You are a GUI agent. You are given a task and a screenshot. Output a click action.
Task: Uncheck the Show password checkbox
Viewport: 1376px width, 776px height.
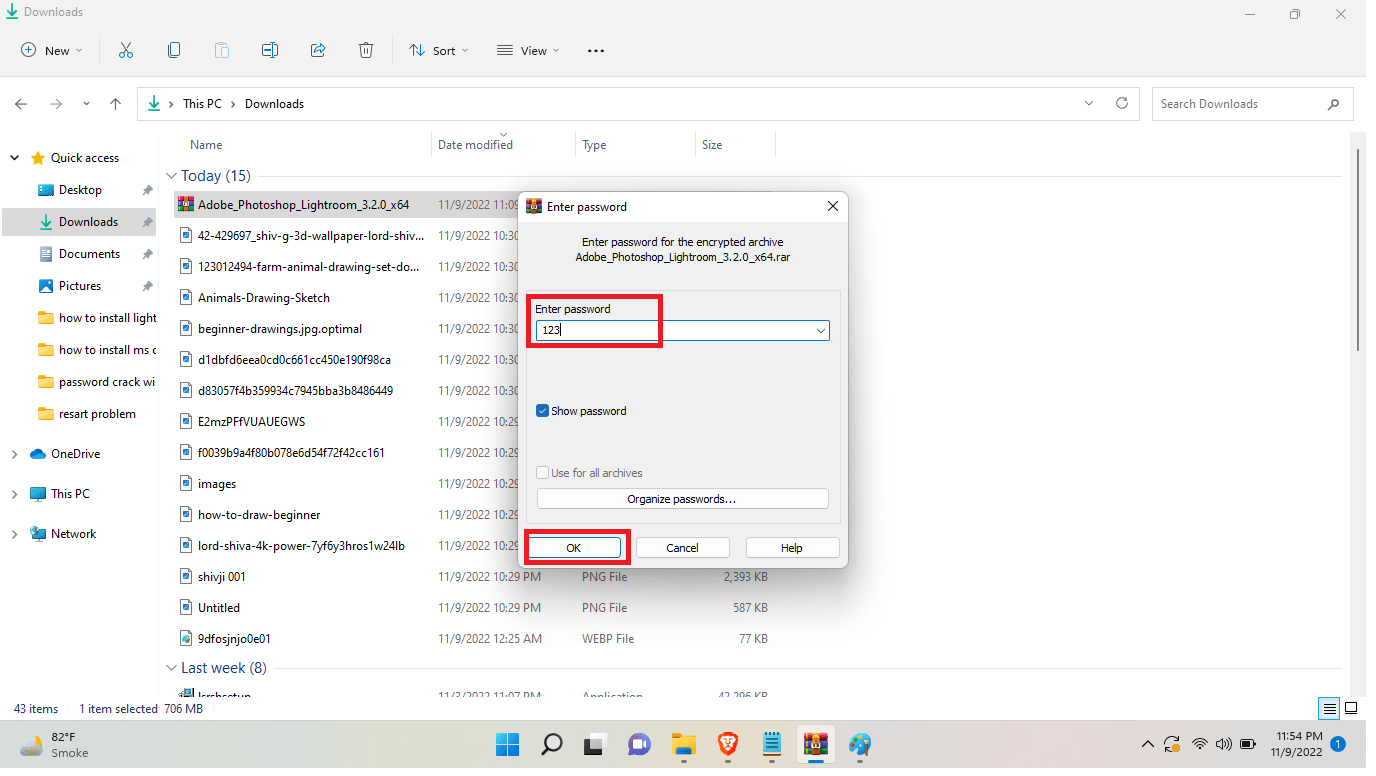(x=543, y=411)
